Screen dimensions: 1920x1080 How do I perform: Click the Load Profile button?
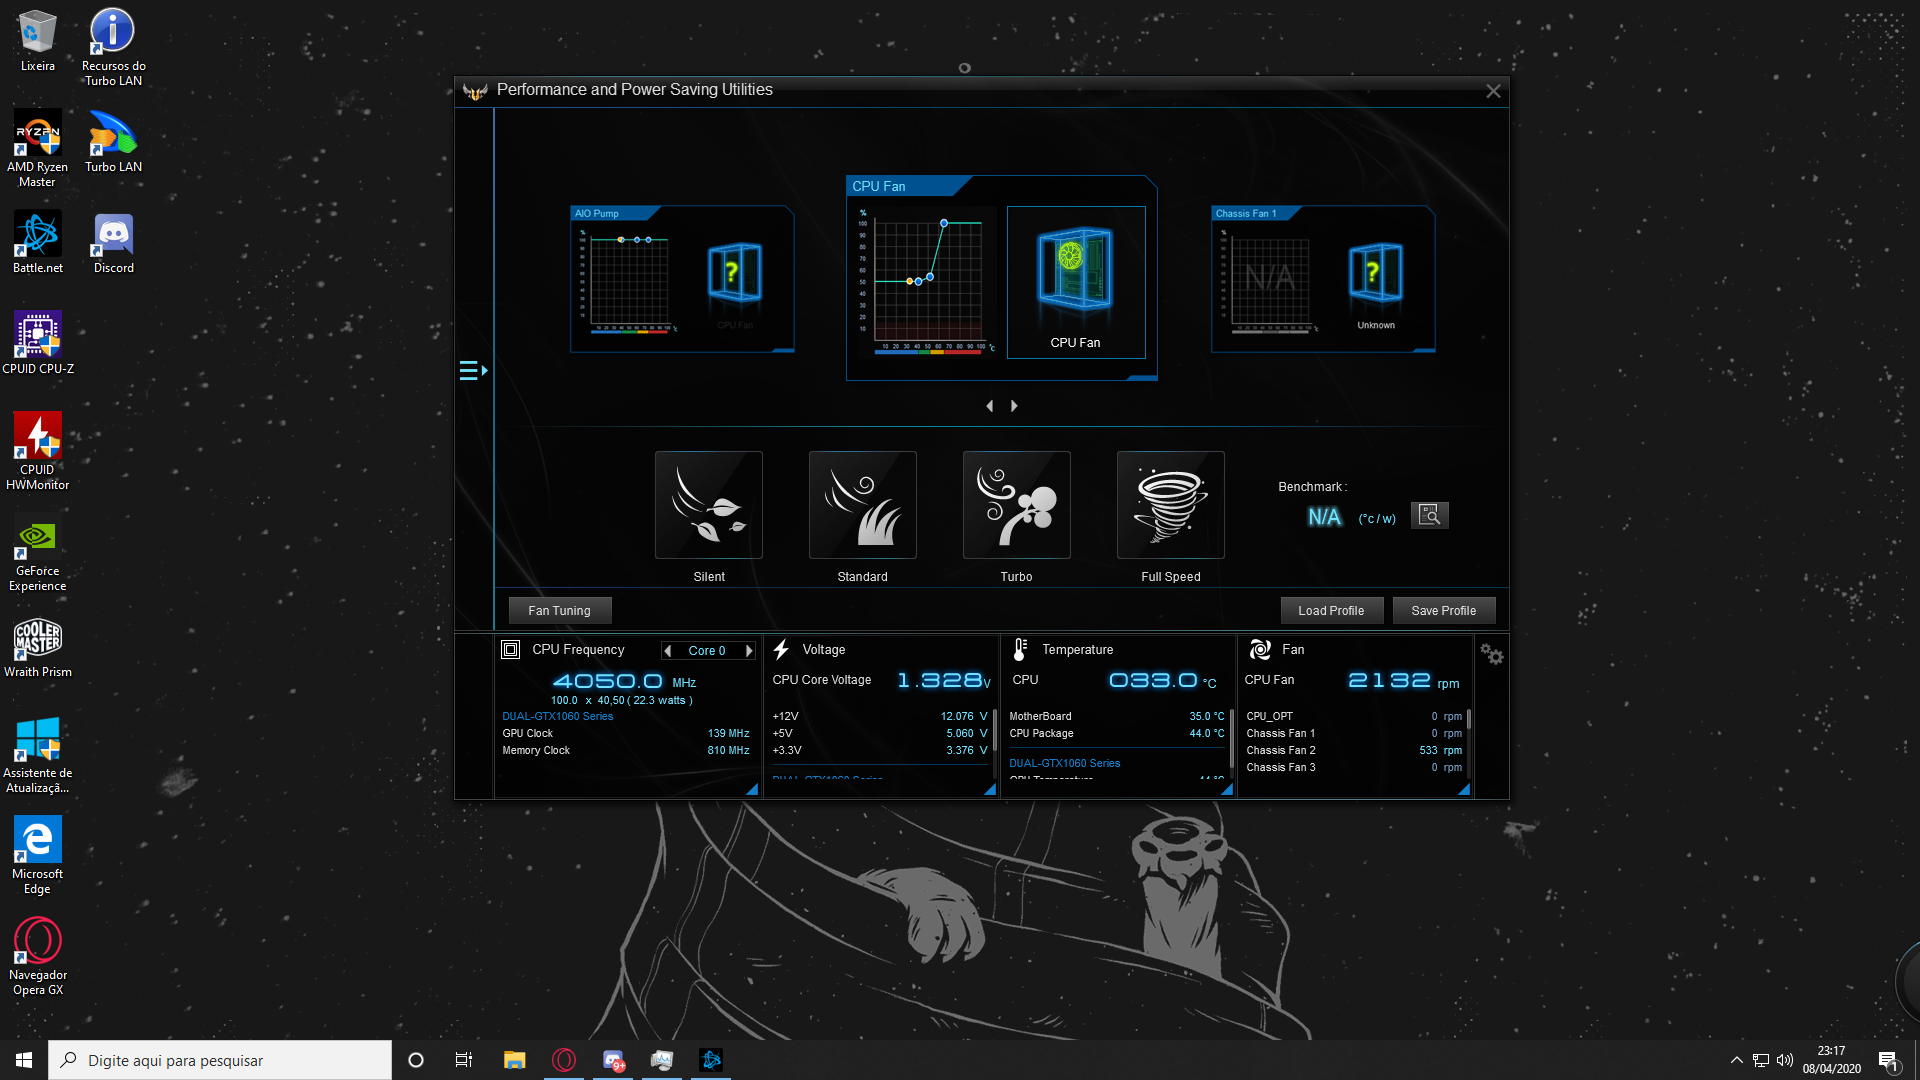point(1331,611)
